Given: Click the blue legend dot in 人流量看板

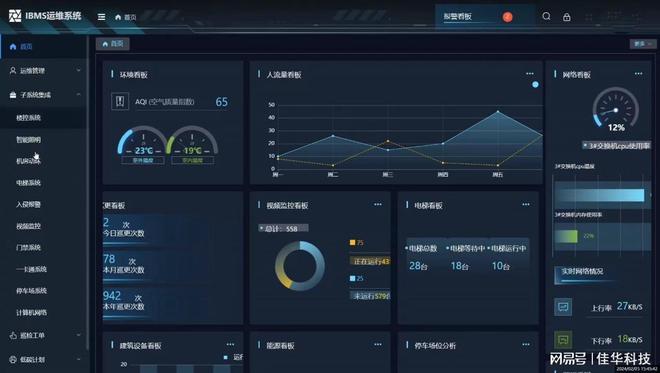Looking at the screenshot, I should click(535, 85).
